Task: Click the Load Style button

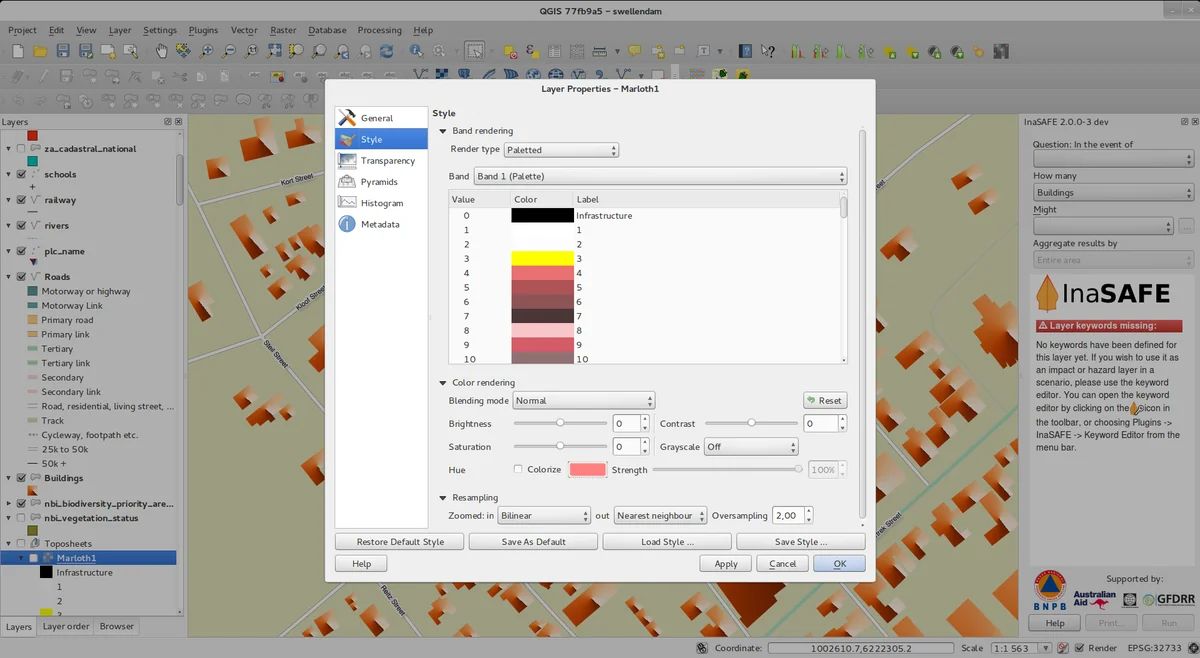Action: click(666, 542)
